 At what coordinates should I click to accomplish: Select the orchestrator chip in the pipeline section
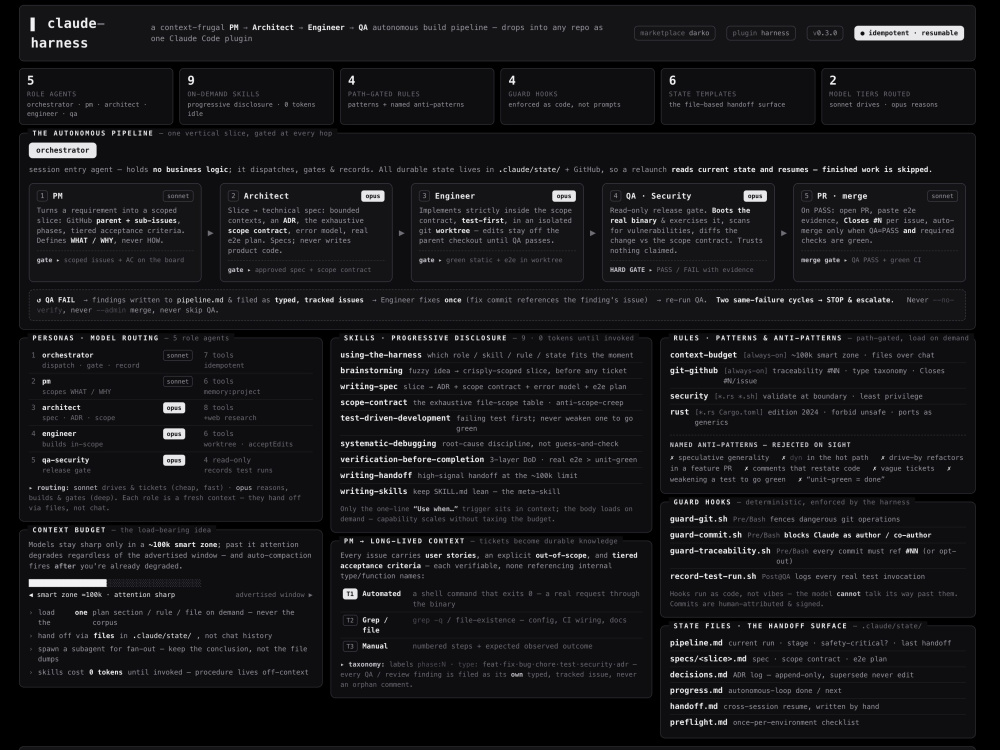coord(62,151)
